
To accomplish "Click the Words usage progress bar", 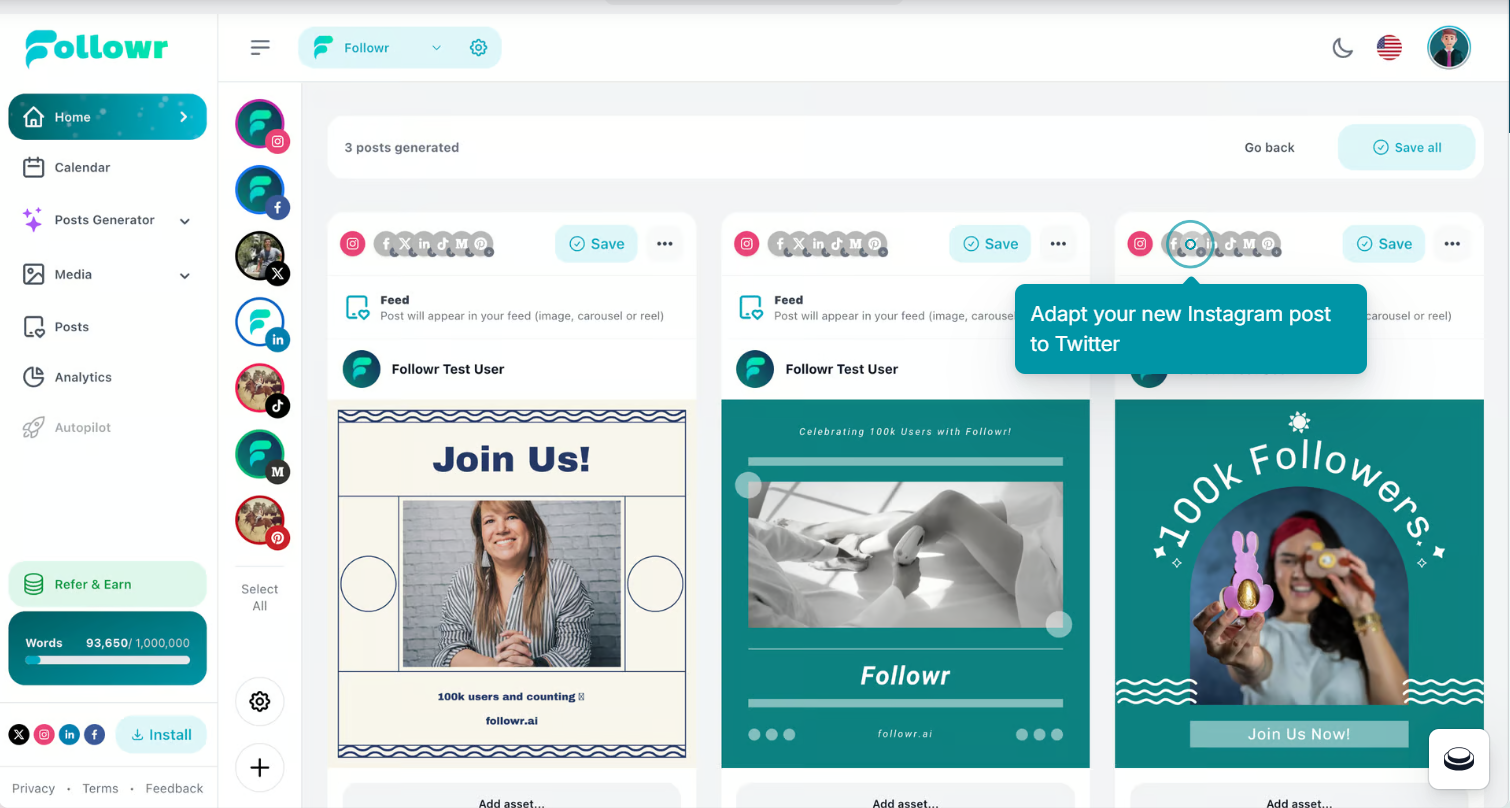I will (x=107, y=660).
